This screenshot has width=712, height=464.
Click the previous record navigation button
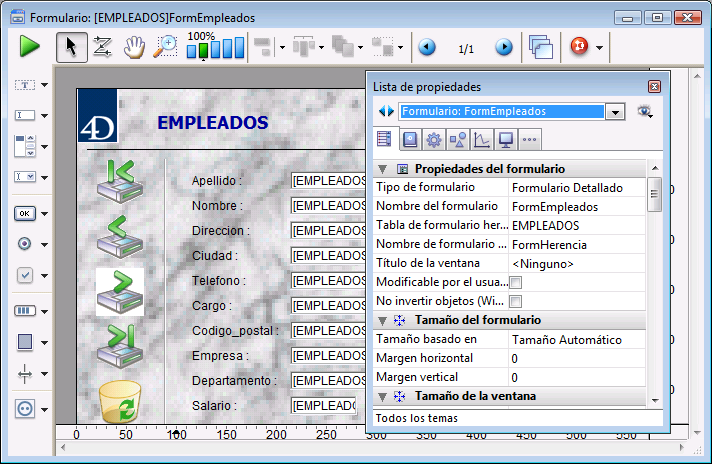tap(120, 234)
